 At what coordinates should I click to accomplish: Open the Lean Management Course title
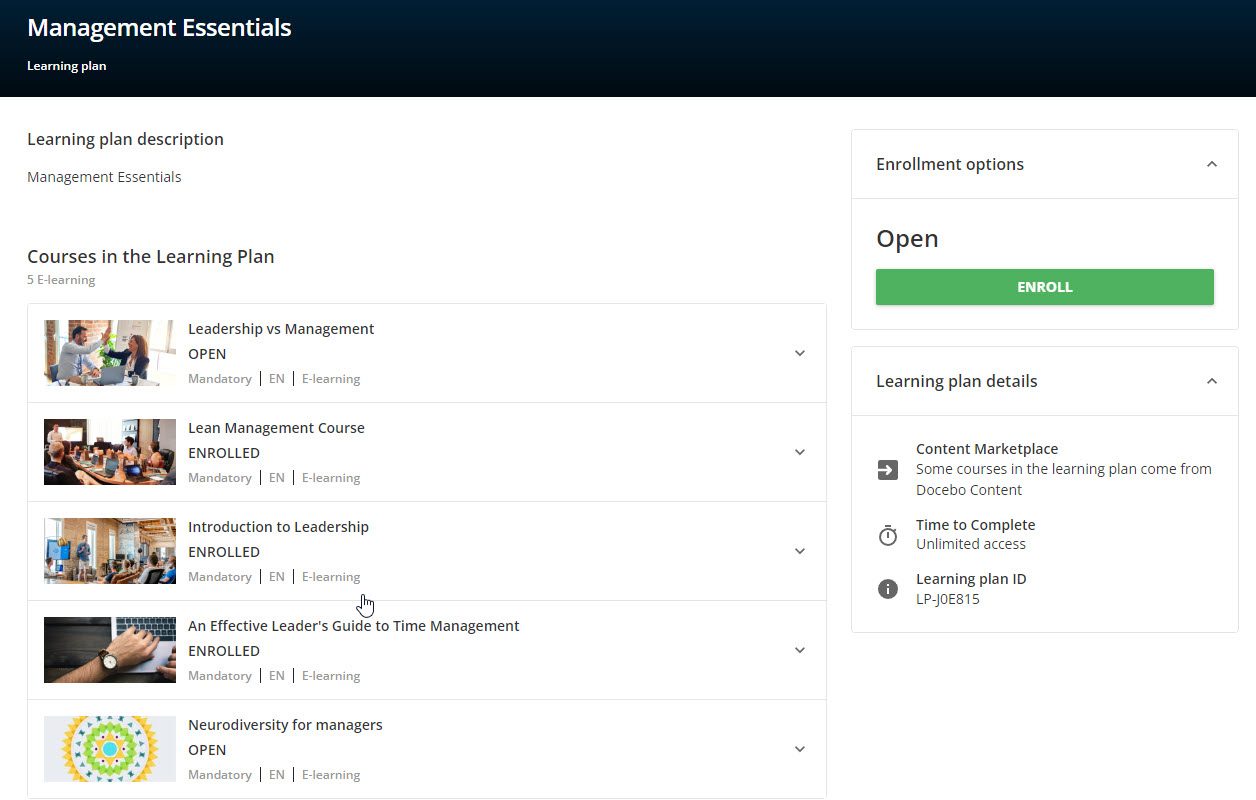click(276, 428)
